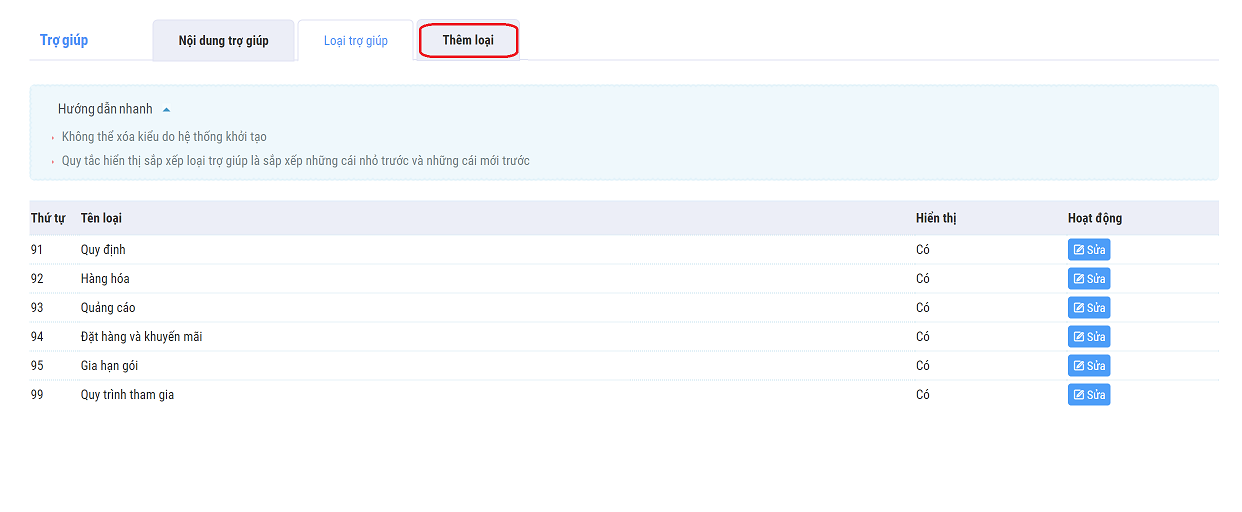The width and height of the screenshot is (1242, 512).
Task: Edit the Quy trình tham gia type
Action: pos(1088,395)
